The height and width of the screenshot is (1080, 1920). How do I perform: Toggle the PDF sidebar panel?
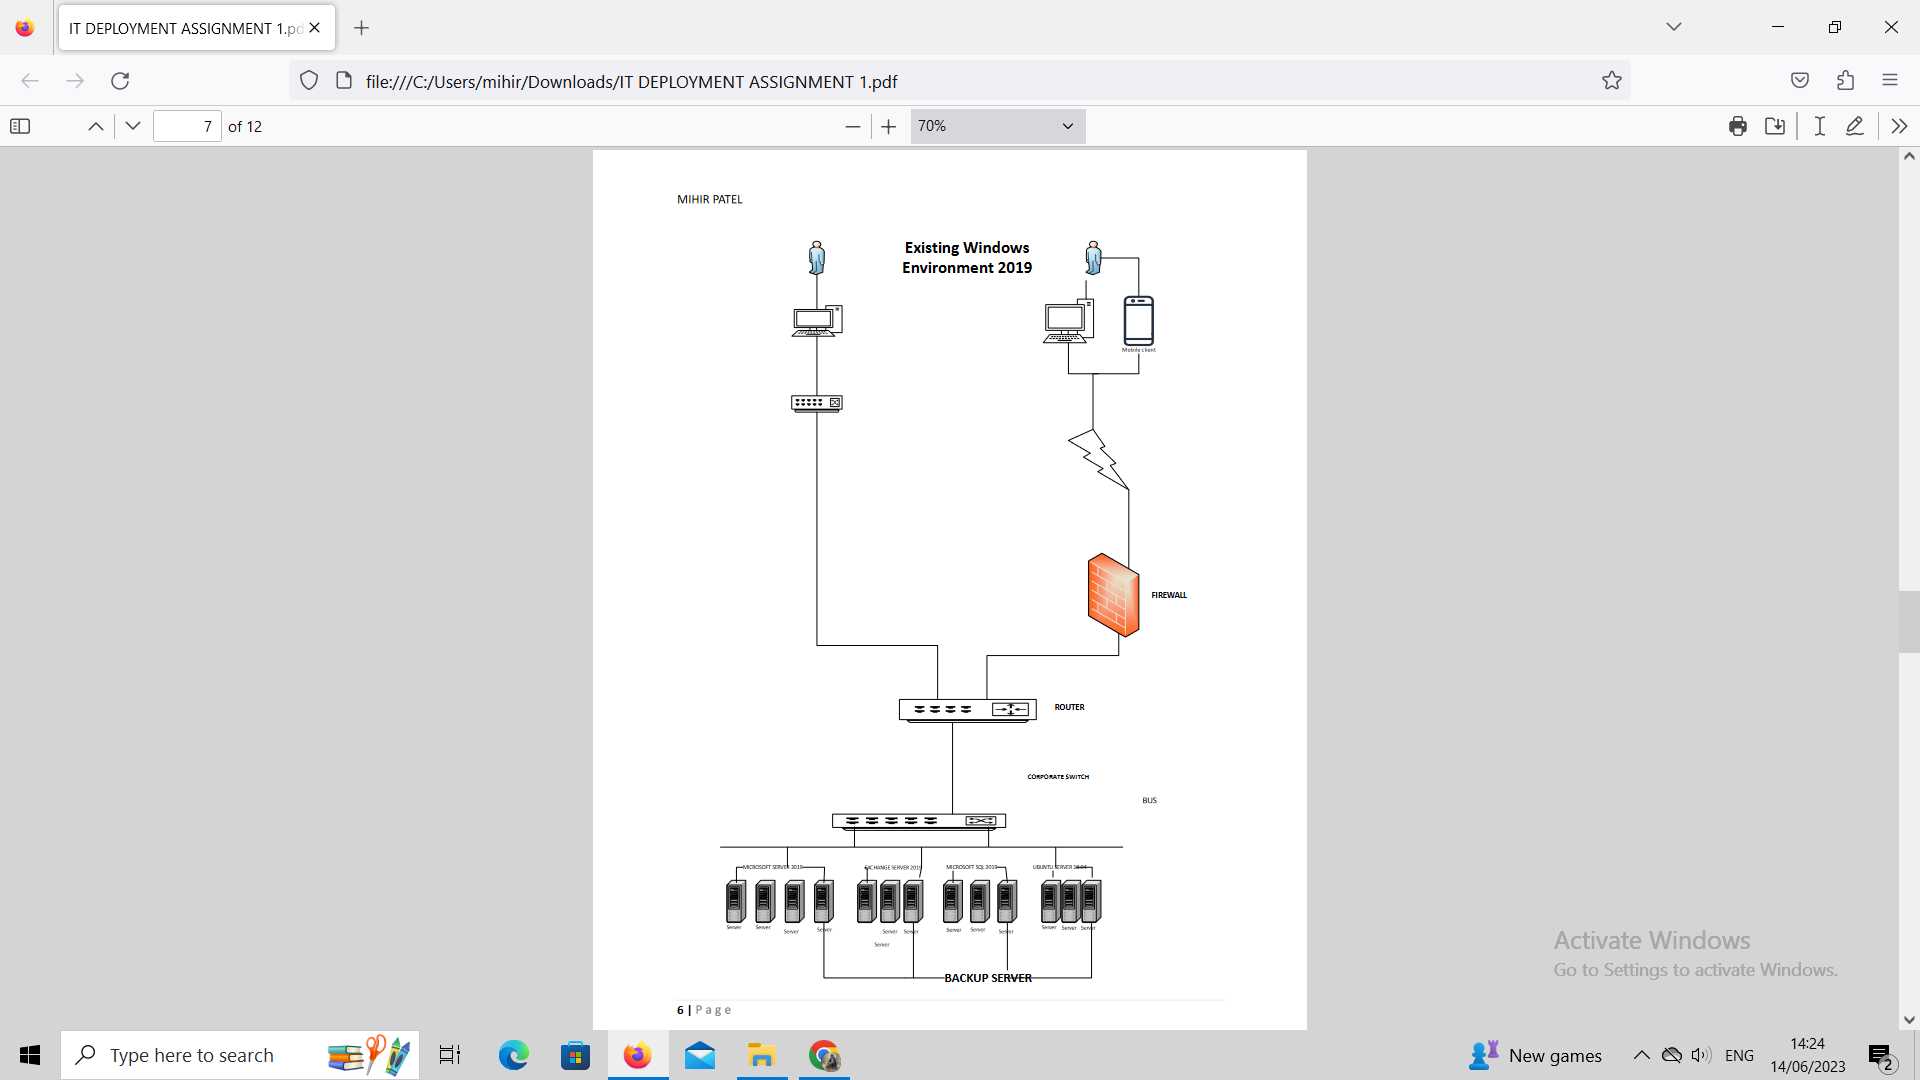click(x=20, y=126)
